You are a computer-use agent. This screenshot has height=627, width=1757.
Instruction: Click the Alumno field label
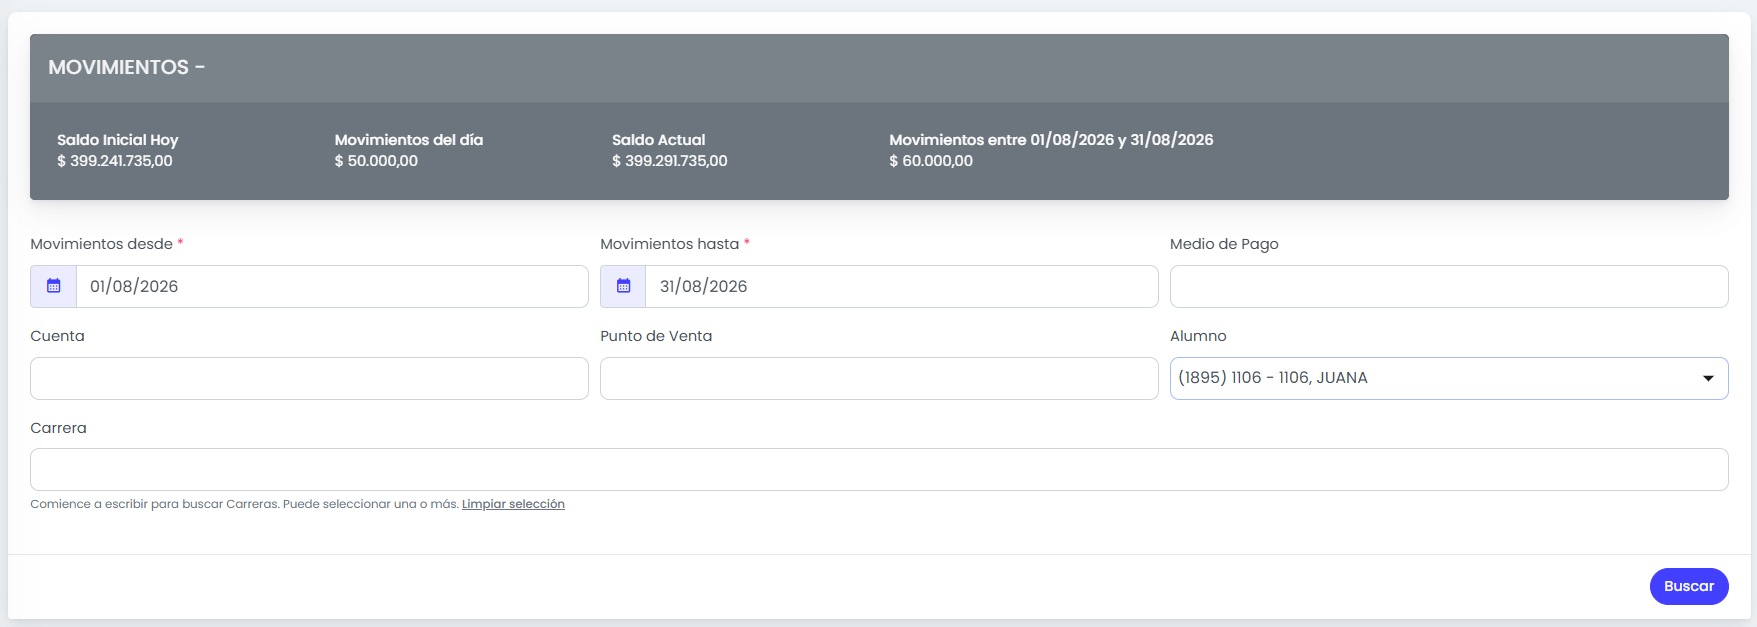[x=1198, y=336]
